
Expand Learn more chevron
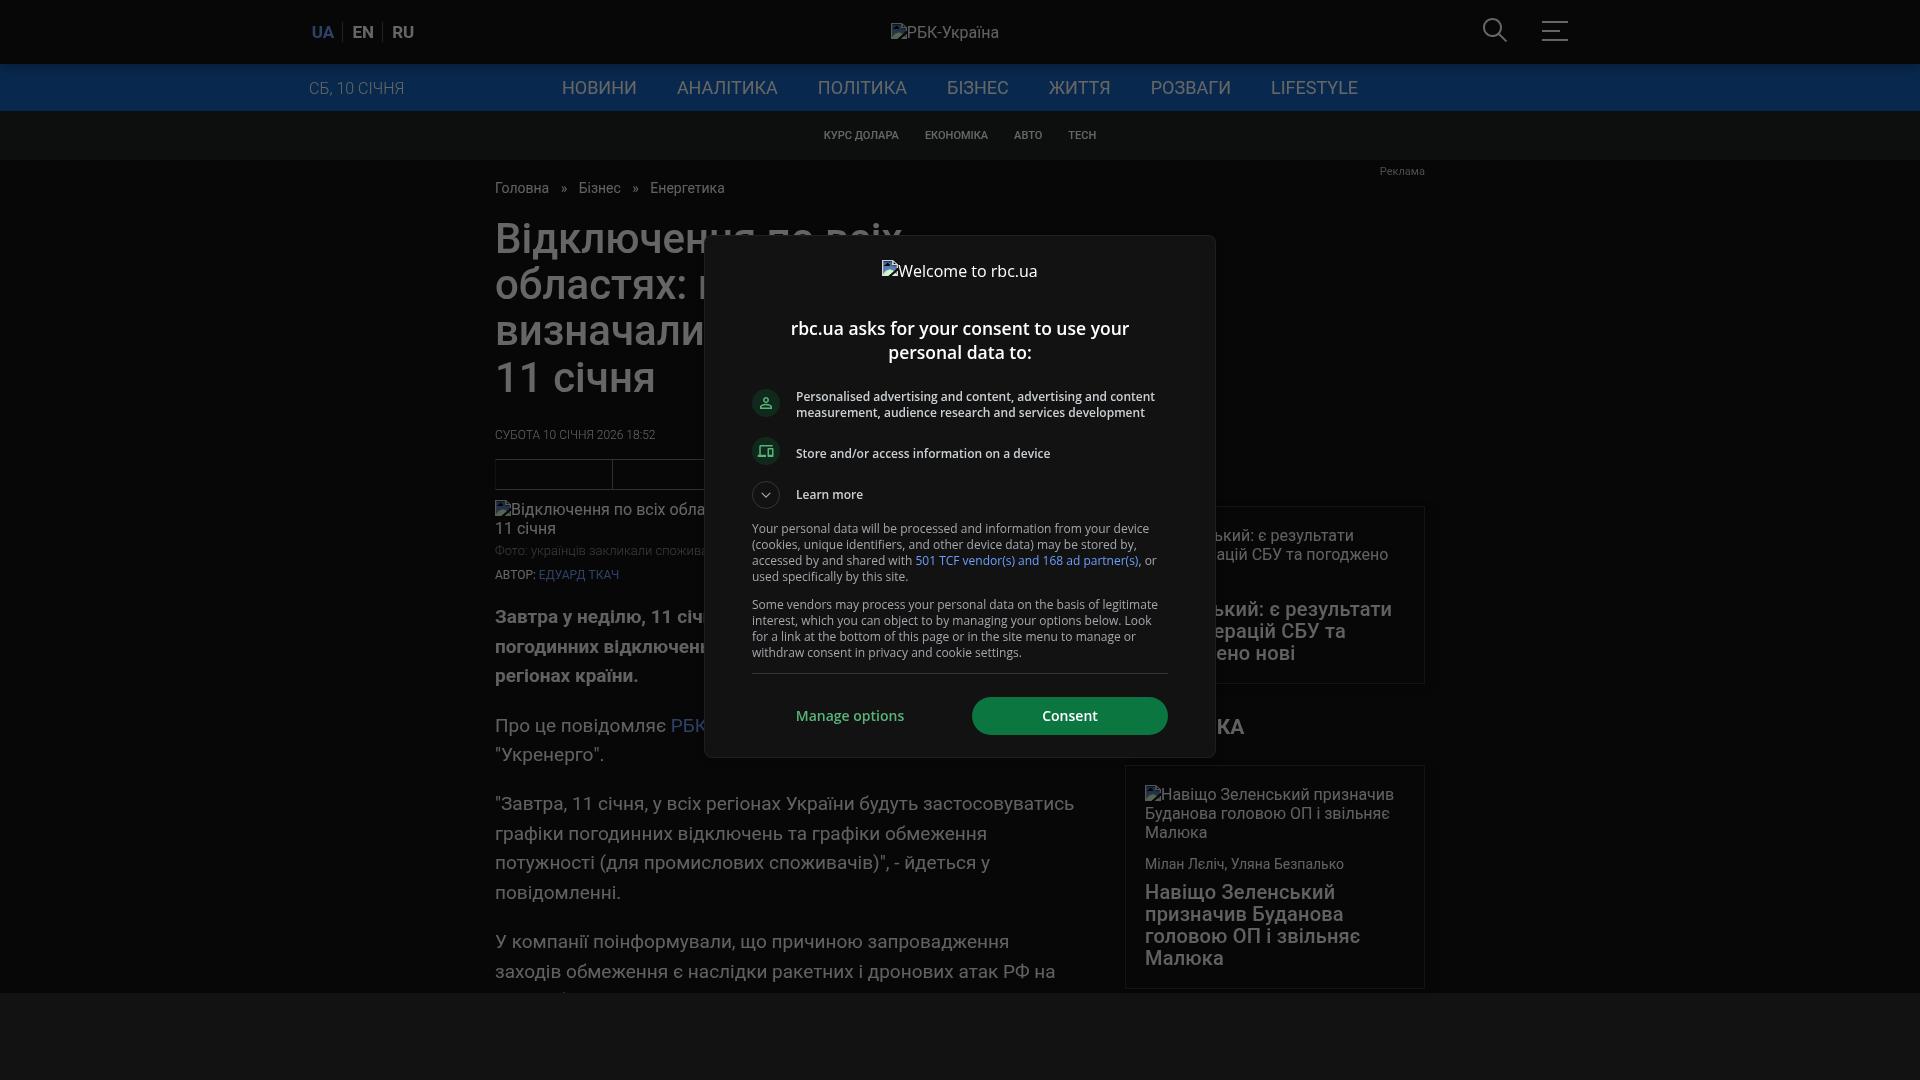point(766,495)
